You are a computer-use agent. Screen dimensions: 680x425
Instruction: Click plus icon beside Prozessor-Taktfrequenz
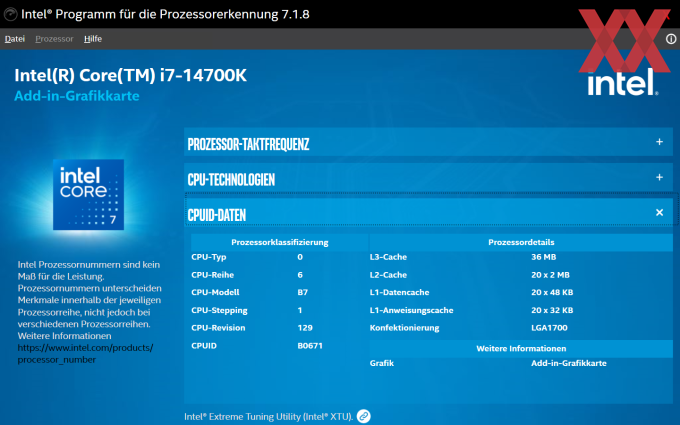659,142
